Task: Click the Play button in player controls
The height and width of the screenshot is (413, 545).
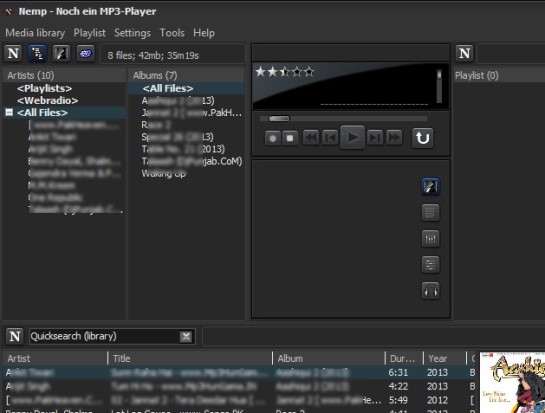Action: coord(352,137)
